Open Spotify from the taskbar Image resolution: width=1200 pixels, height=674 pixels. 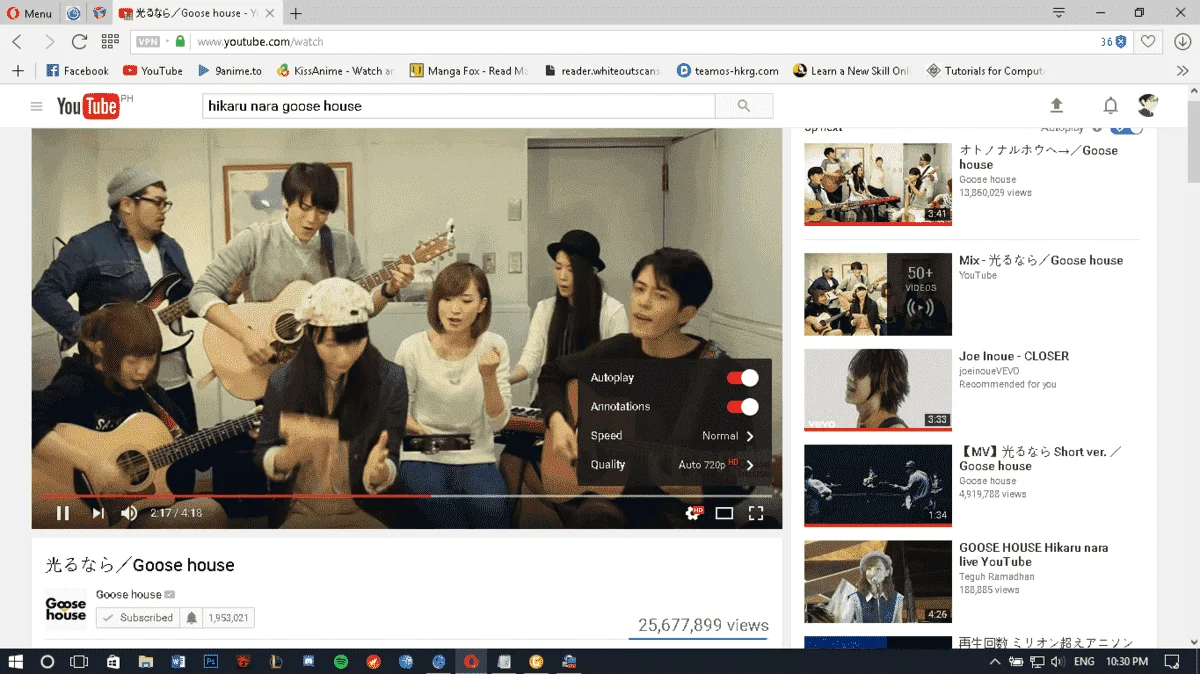click(x=340, y=662)
